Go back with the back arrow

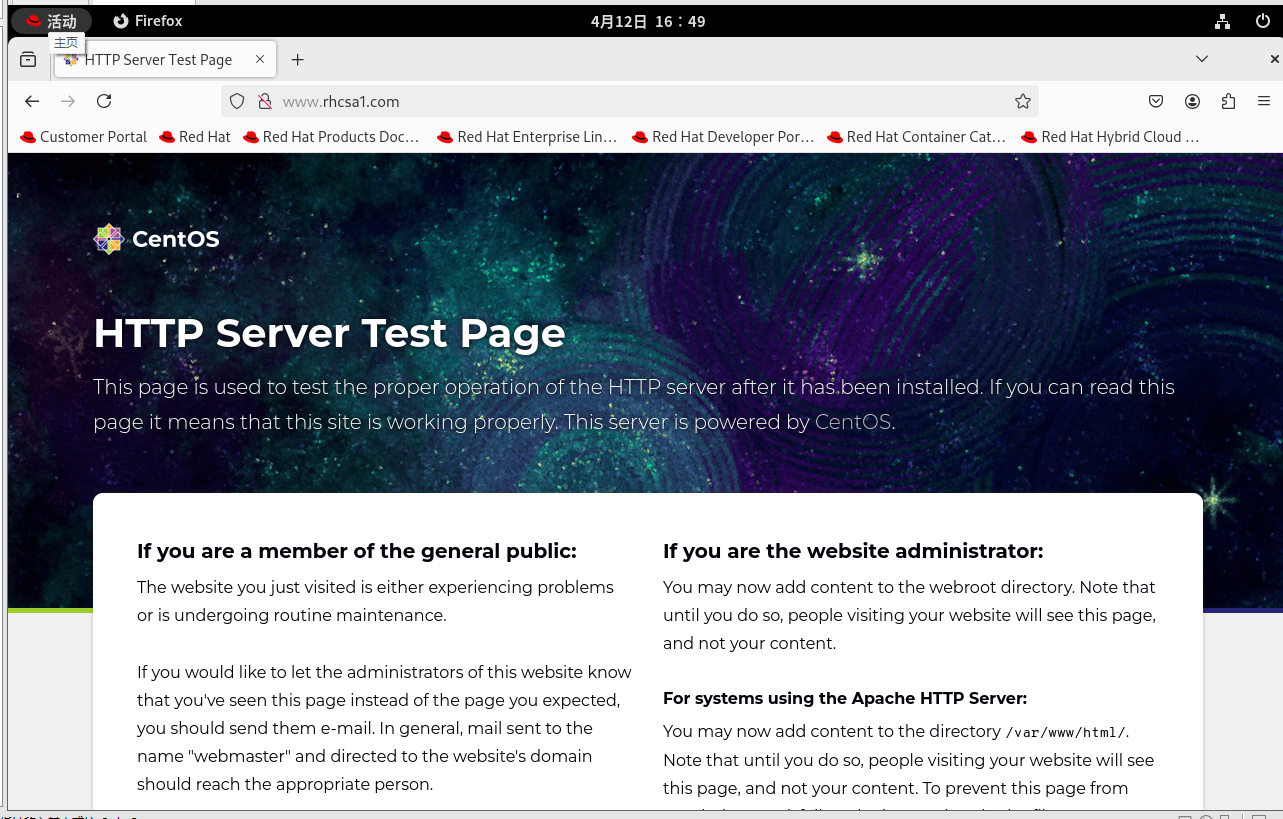[x=32, y=101]
